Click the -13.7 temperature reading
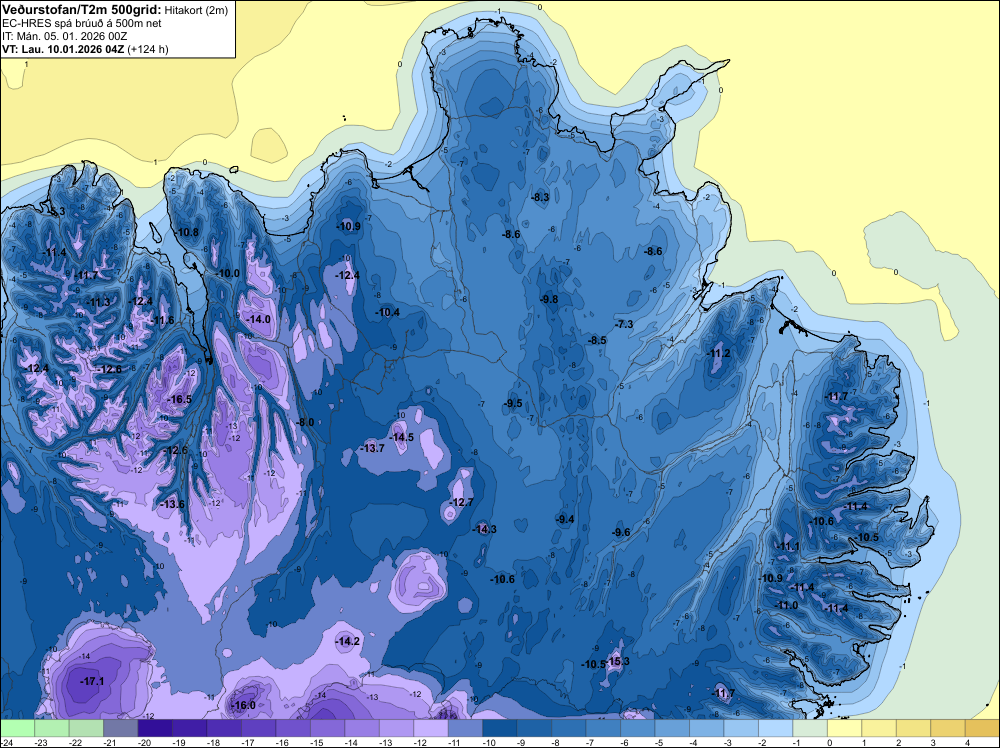1000x748 pixels. [x=372, y=448]
